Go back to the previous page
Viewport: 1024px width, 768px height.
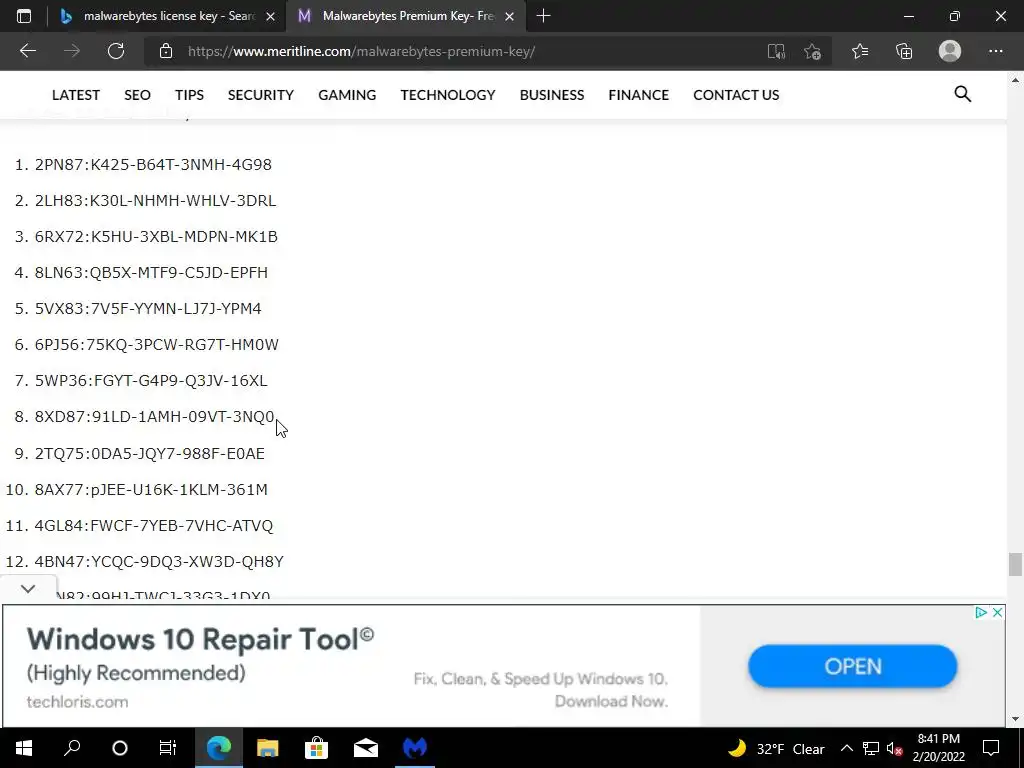tap(27, 51)
